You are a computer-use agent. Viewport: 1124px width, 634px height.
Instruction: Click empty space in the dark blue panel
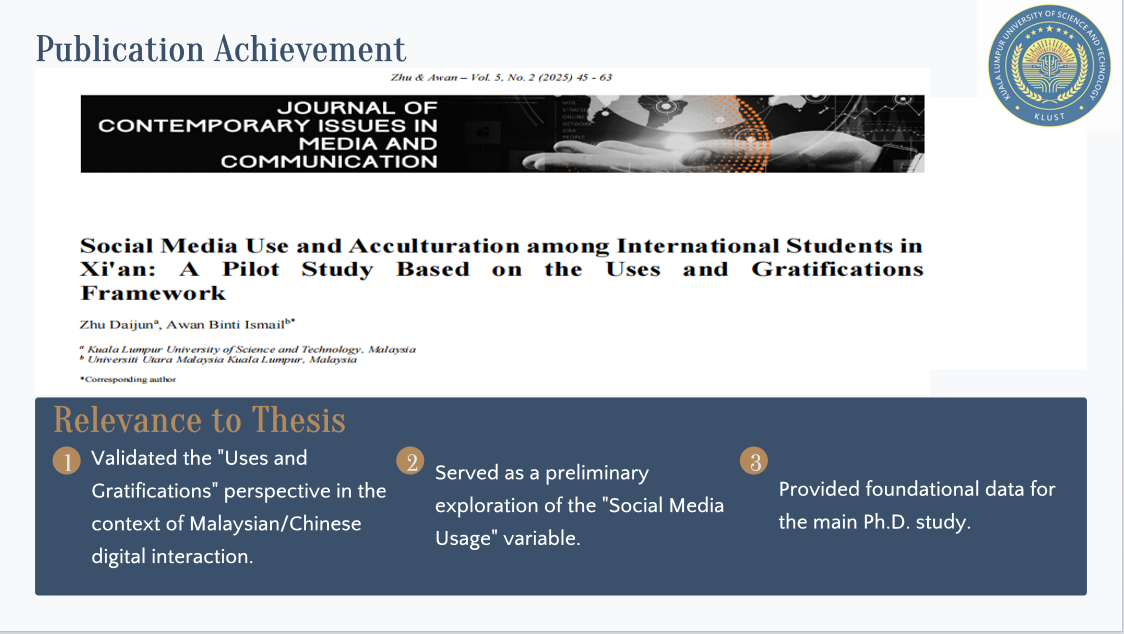coord(900,570)
